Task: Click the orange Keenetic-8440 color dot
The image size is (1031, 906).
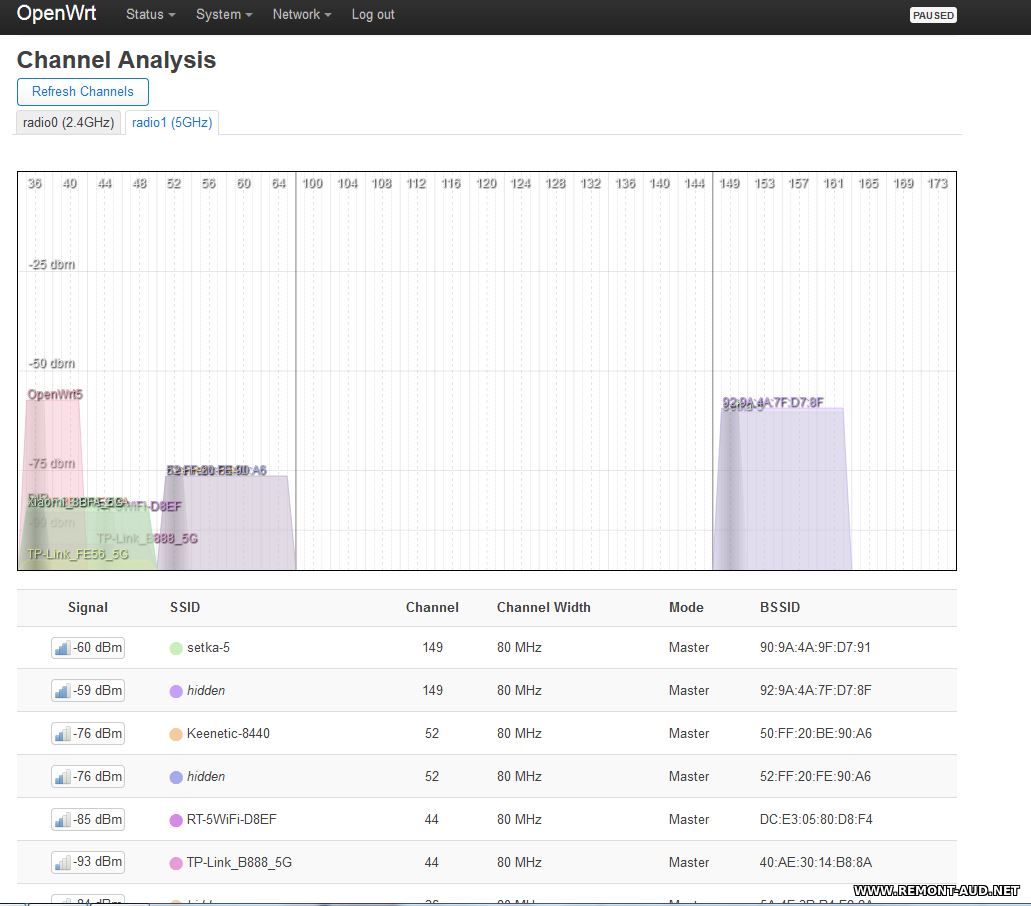Action: tap(176, 734)
